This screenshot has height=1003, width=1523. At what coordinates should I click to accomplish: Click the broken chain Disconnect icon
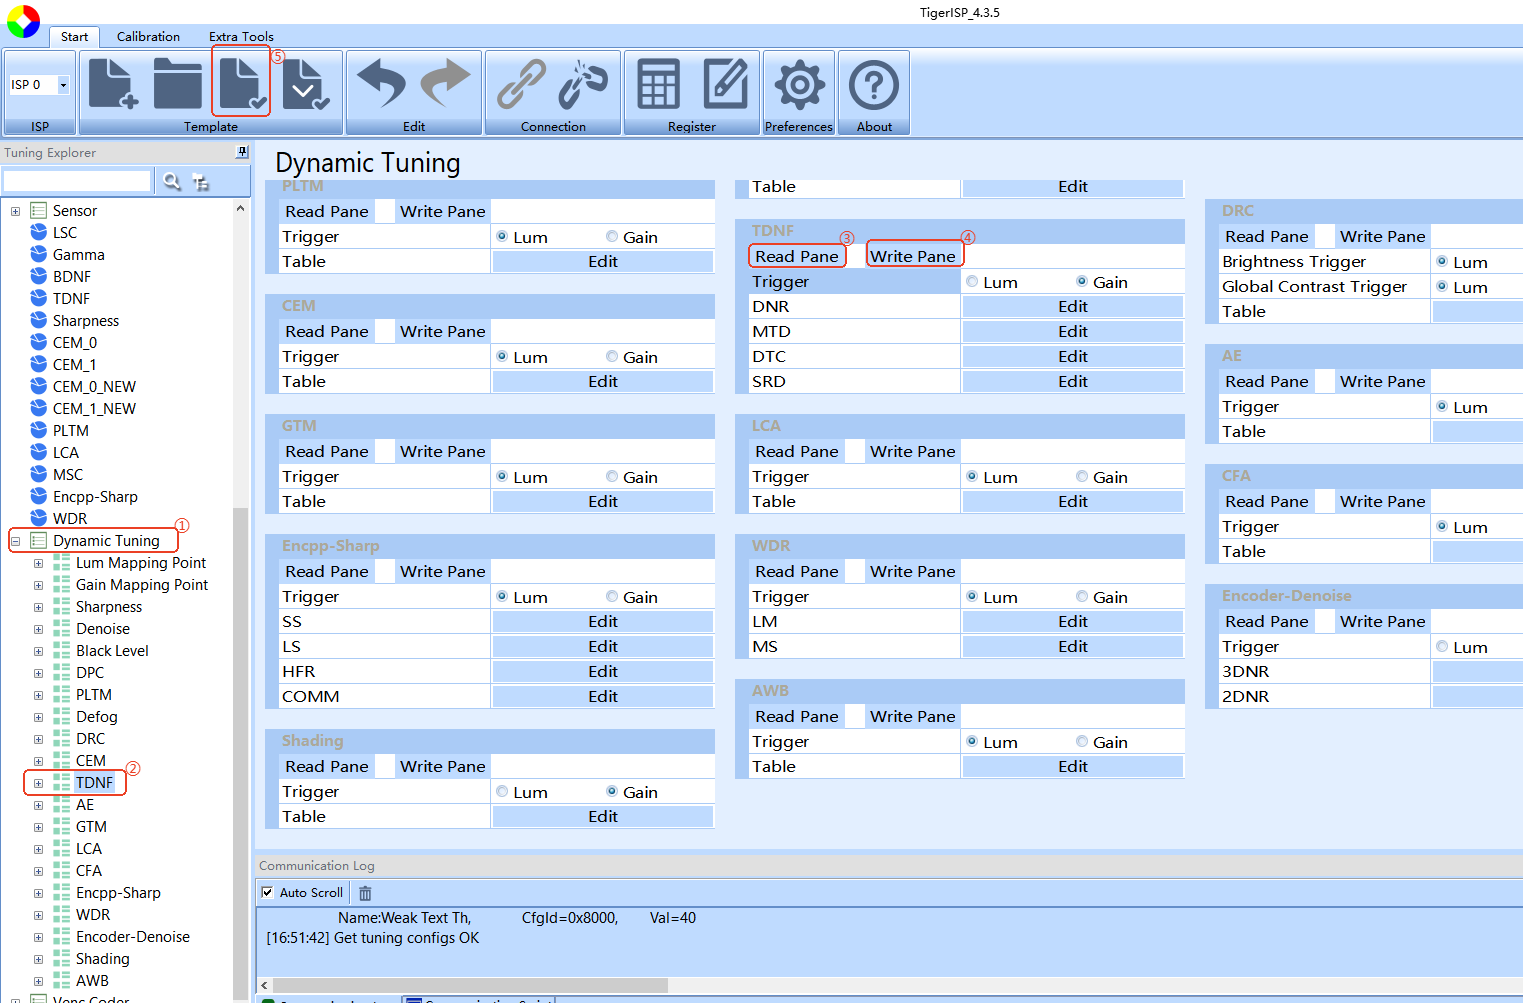click(x=583, y=83)
